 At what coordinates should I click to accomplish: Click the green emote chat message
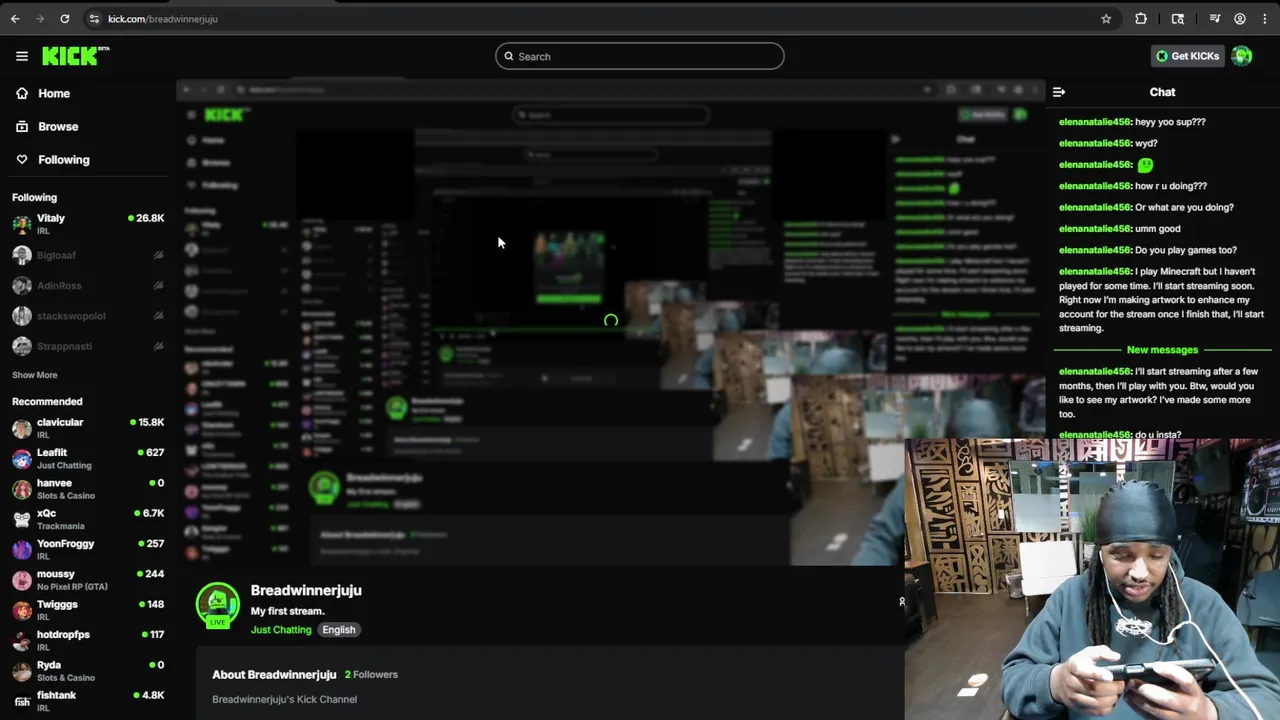(x=1145, y=165)
